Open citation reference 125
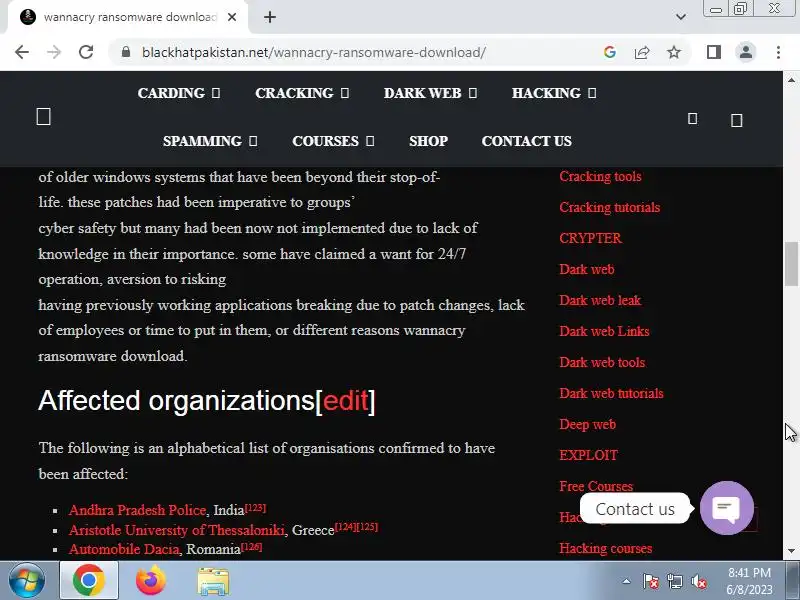The height and width of the screenshot is (600, 800). pos(367,527)
